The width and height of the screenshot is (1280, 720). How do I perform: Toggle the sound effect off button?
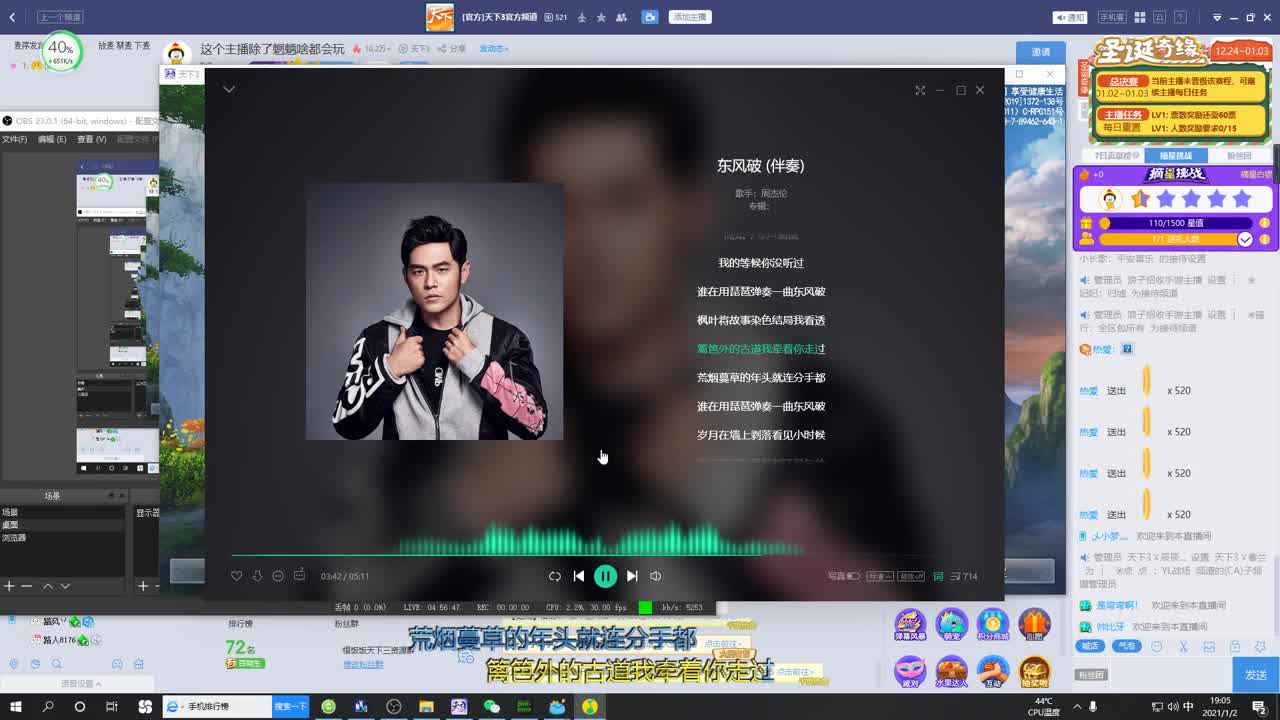pos(911,576)
